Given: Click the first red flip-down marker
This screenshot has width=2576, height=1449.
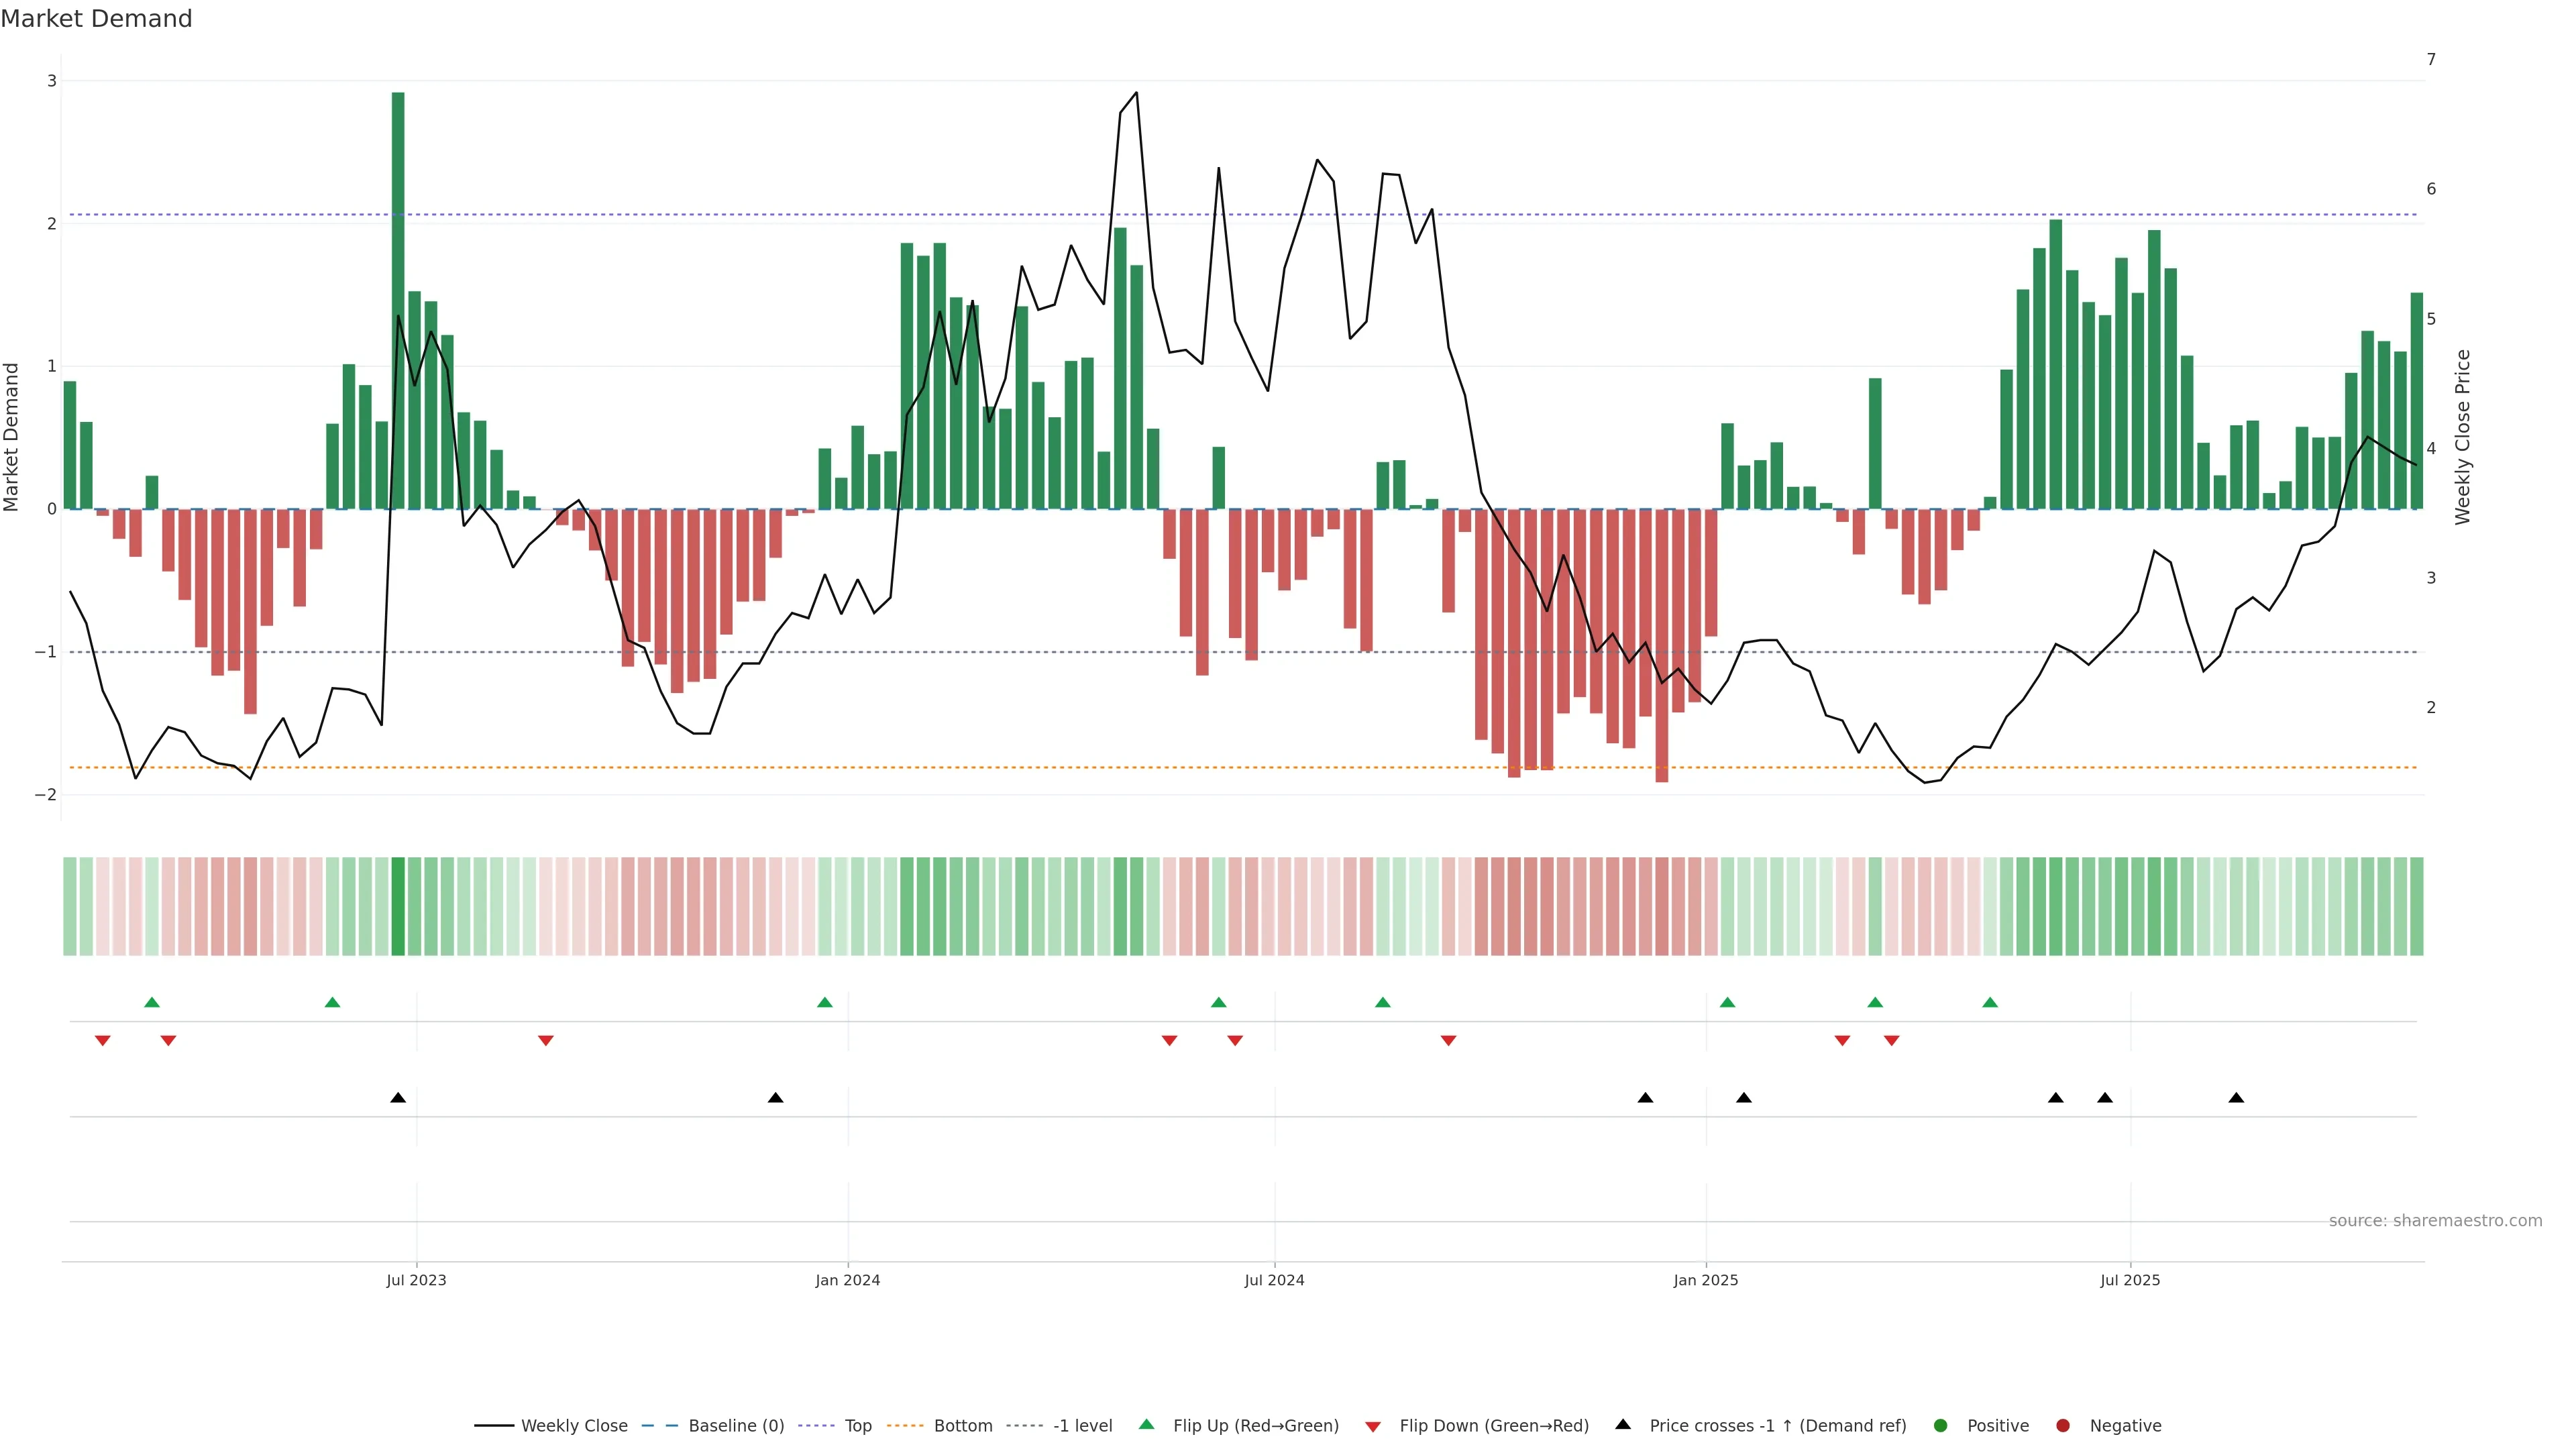Looking at the screenshot, I should (x=102, y=1041).
